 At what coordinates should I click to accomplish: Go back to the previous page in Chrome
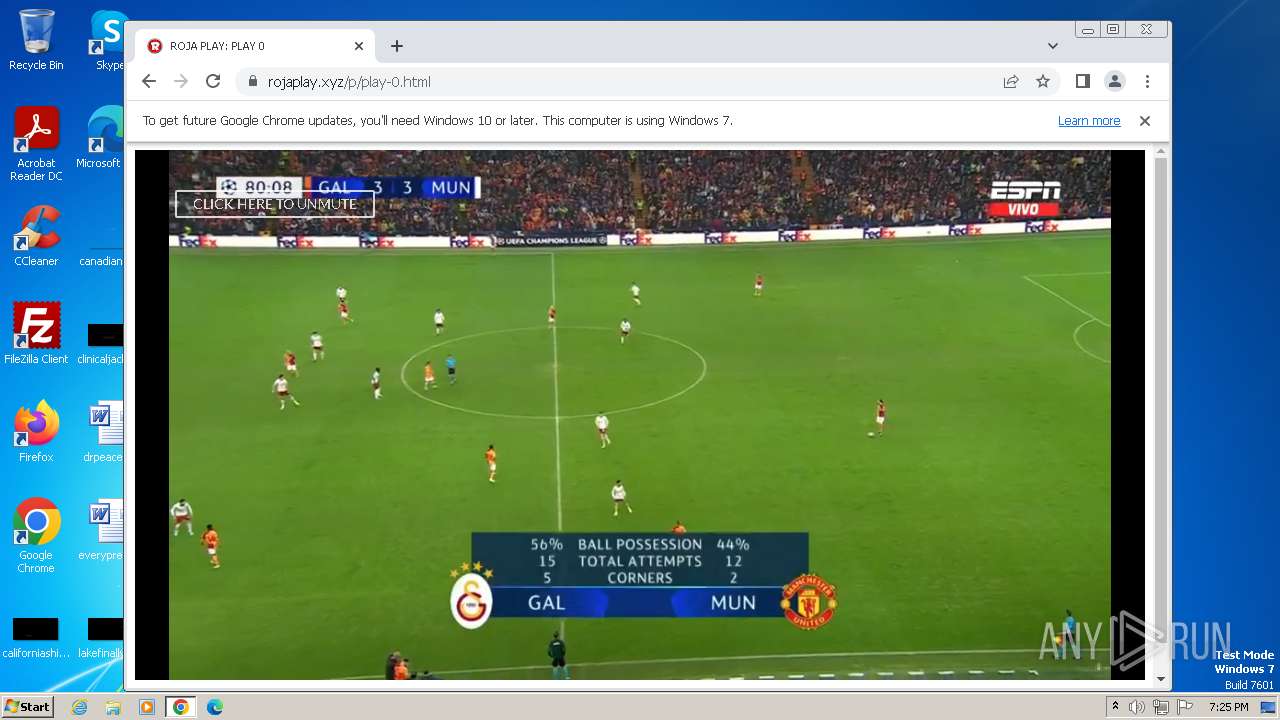click(x=149, y=82)
